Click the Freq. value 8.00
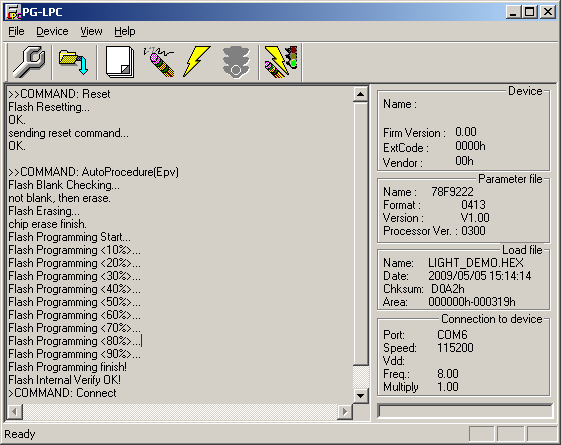 click(448, 374)
